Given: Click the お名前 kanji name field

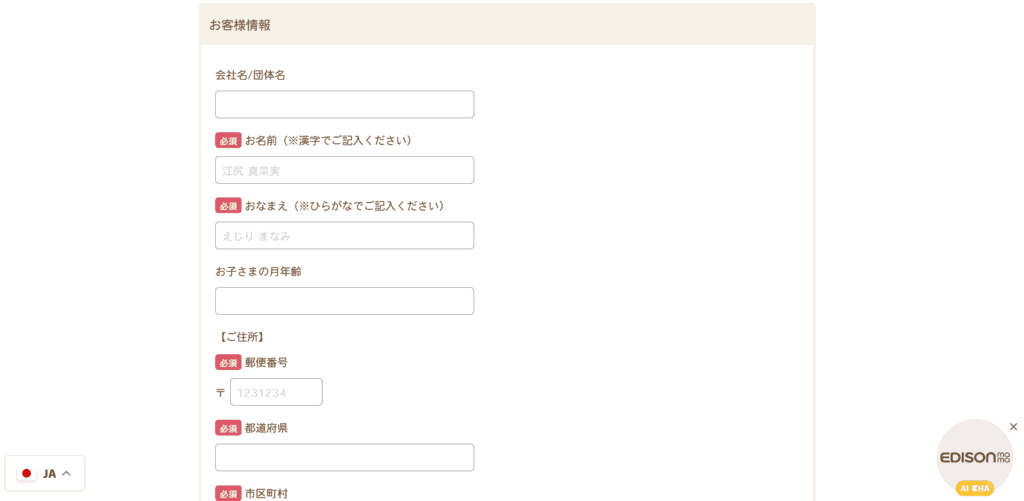Looking at the screenshot, I should (x=344, y=170).
